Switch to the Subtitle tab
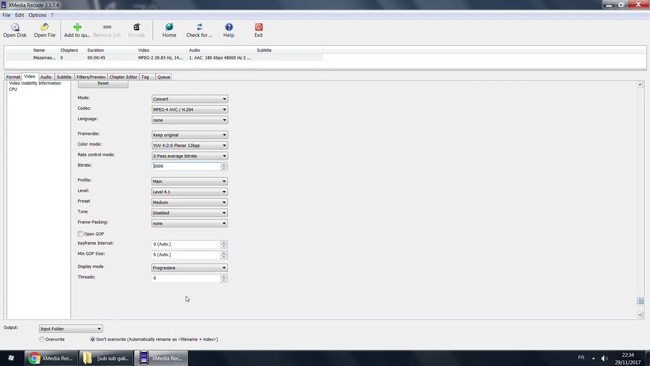The image size is (650, 366). pos(64,77)
